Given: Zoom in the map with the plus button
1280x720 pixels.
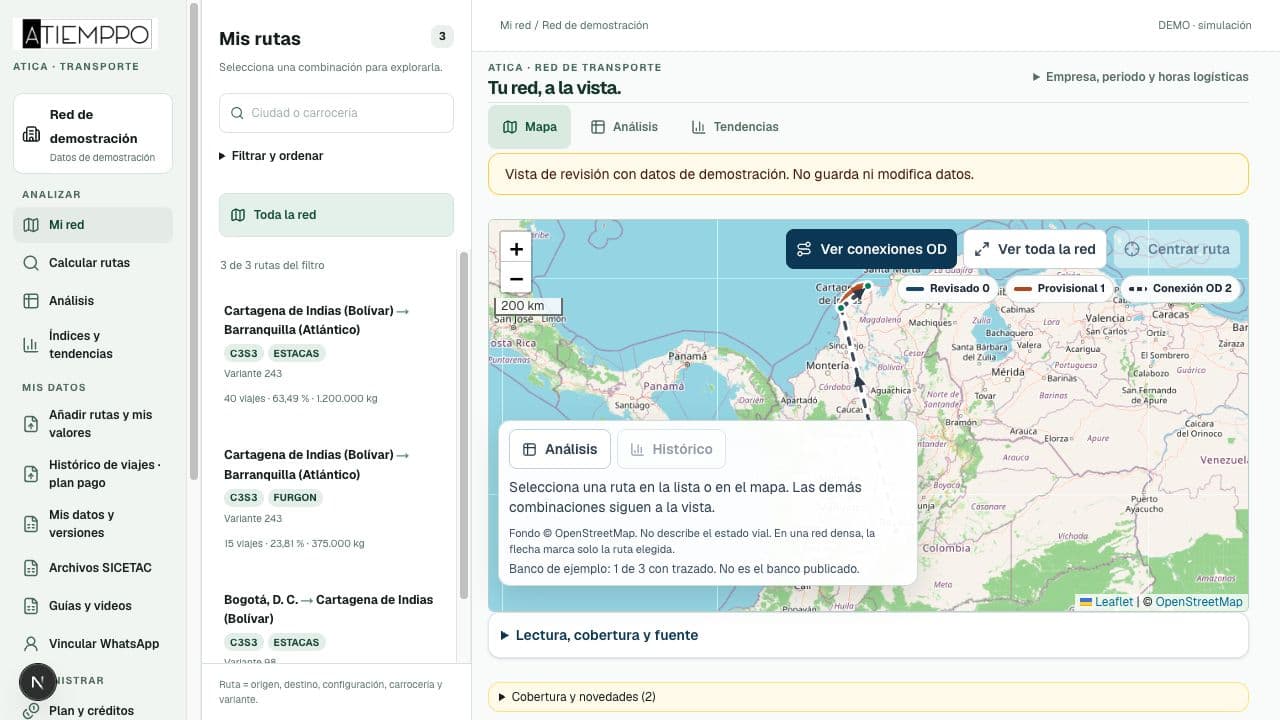Looking at the screenshot, I should point(516,249).
